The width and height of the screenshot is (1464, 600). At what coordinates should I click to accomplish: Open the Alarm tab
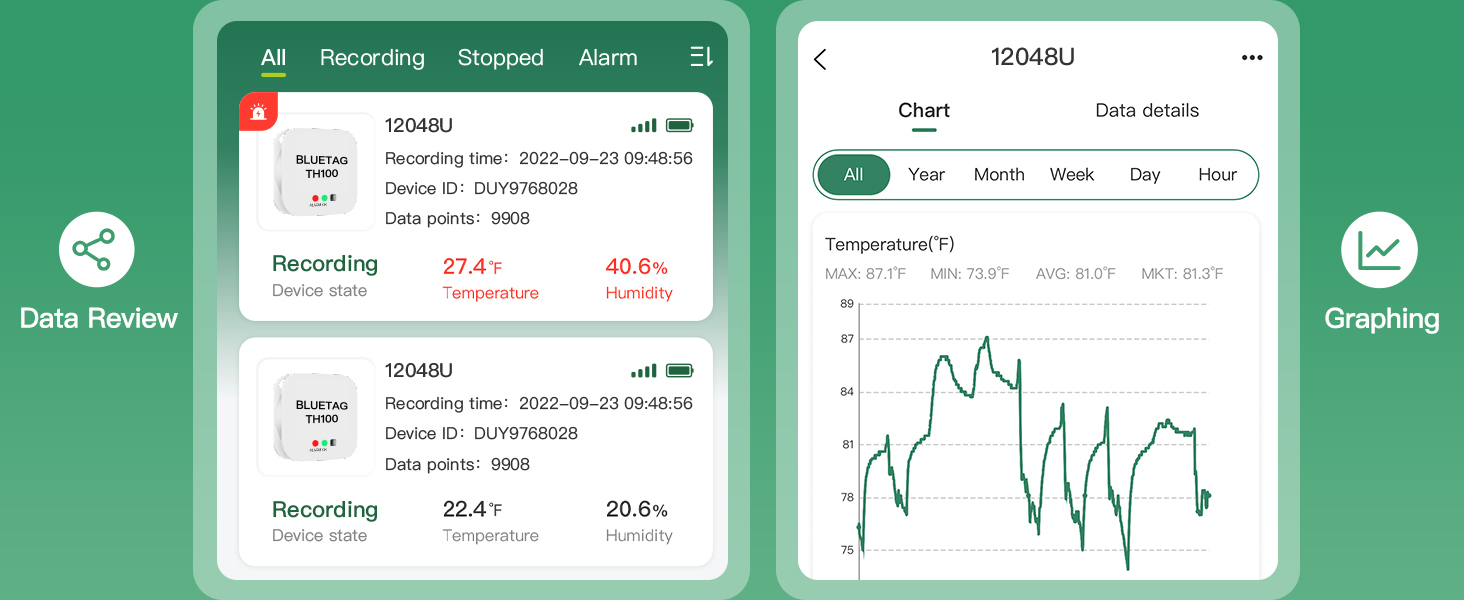point(608,58)
